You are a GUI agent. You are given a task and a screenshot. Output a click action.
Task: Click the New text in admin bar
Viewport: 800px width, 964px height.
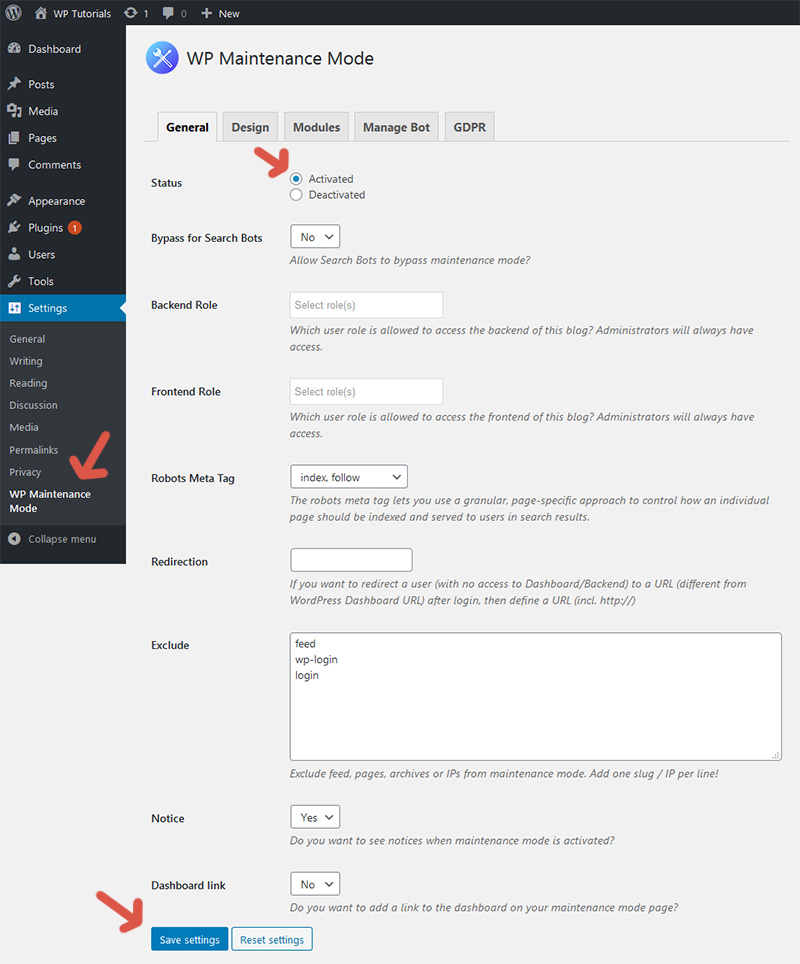coord(229,14)
